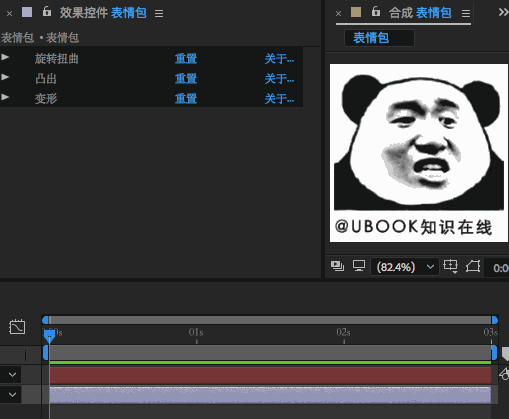Show hidden panels with double-arrow icon
Screen dimensions: 509x419
pos(503,12)
